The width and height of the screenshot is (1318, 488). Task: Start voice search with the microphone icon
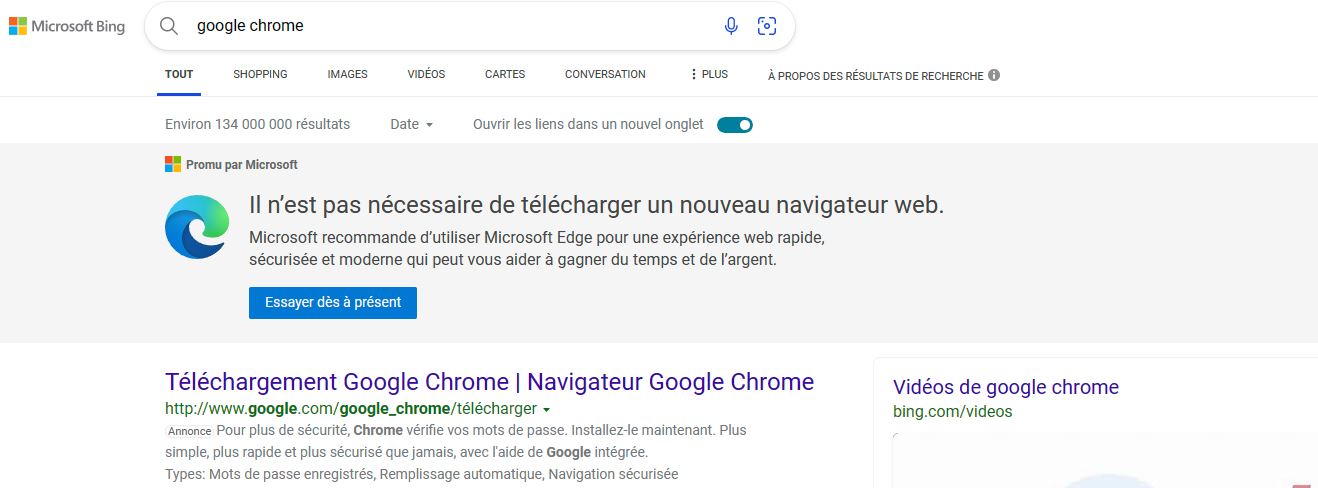coord(731,26)
